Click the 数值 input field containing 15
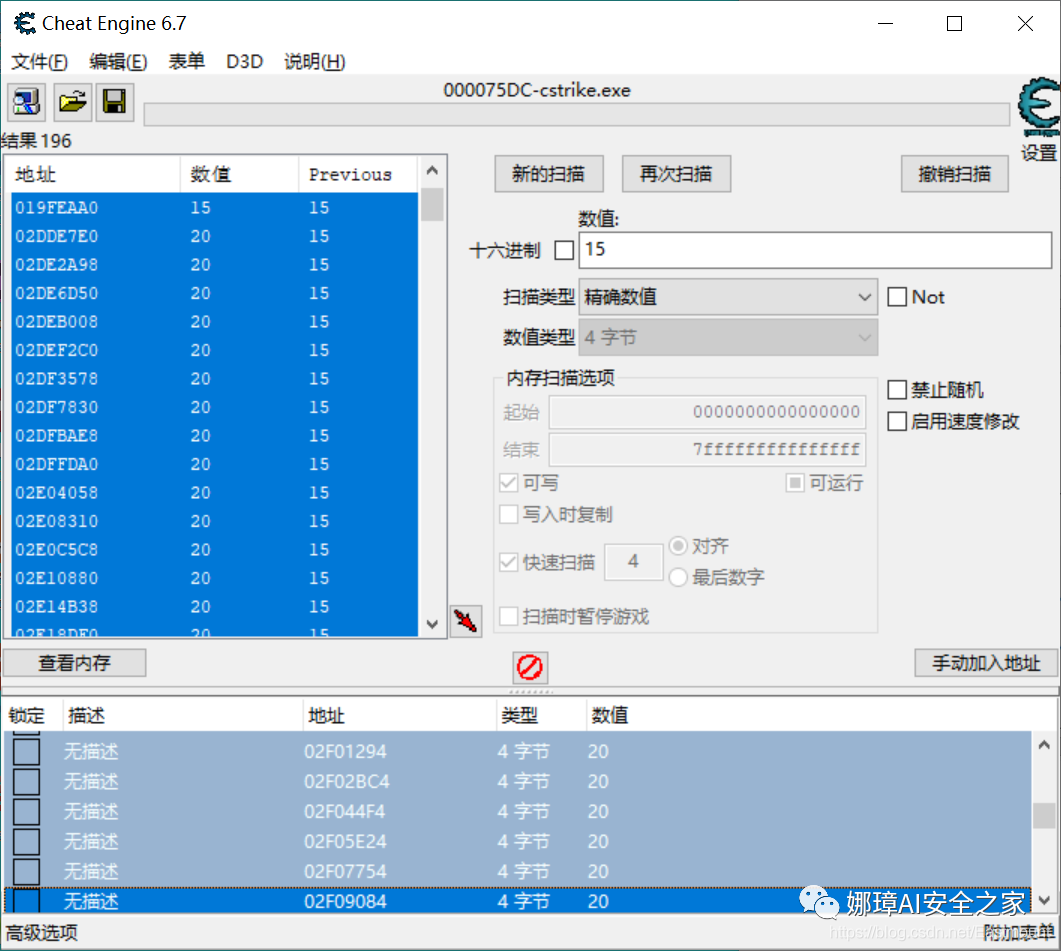The height and width of the screenshot is (951, 1061). click(815, 250)
